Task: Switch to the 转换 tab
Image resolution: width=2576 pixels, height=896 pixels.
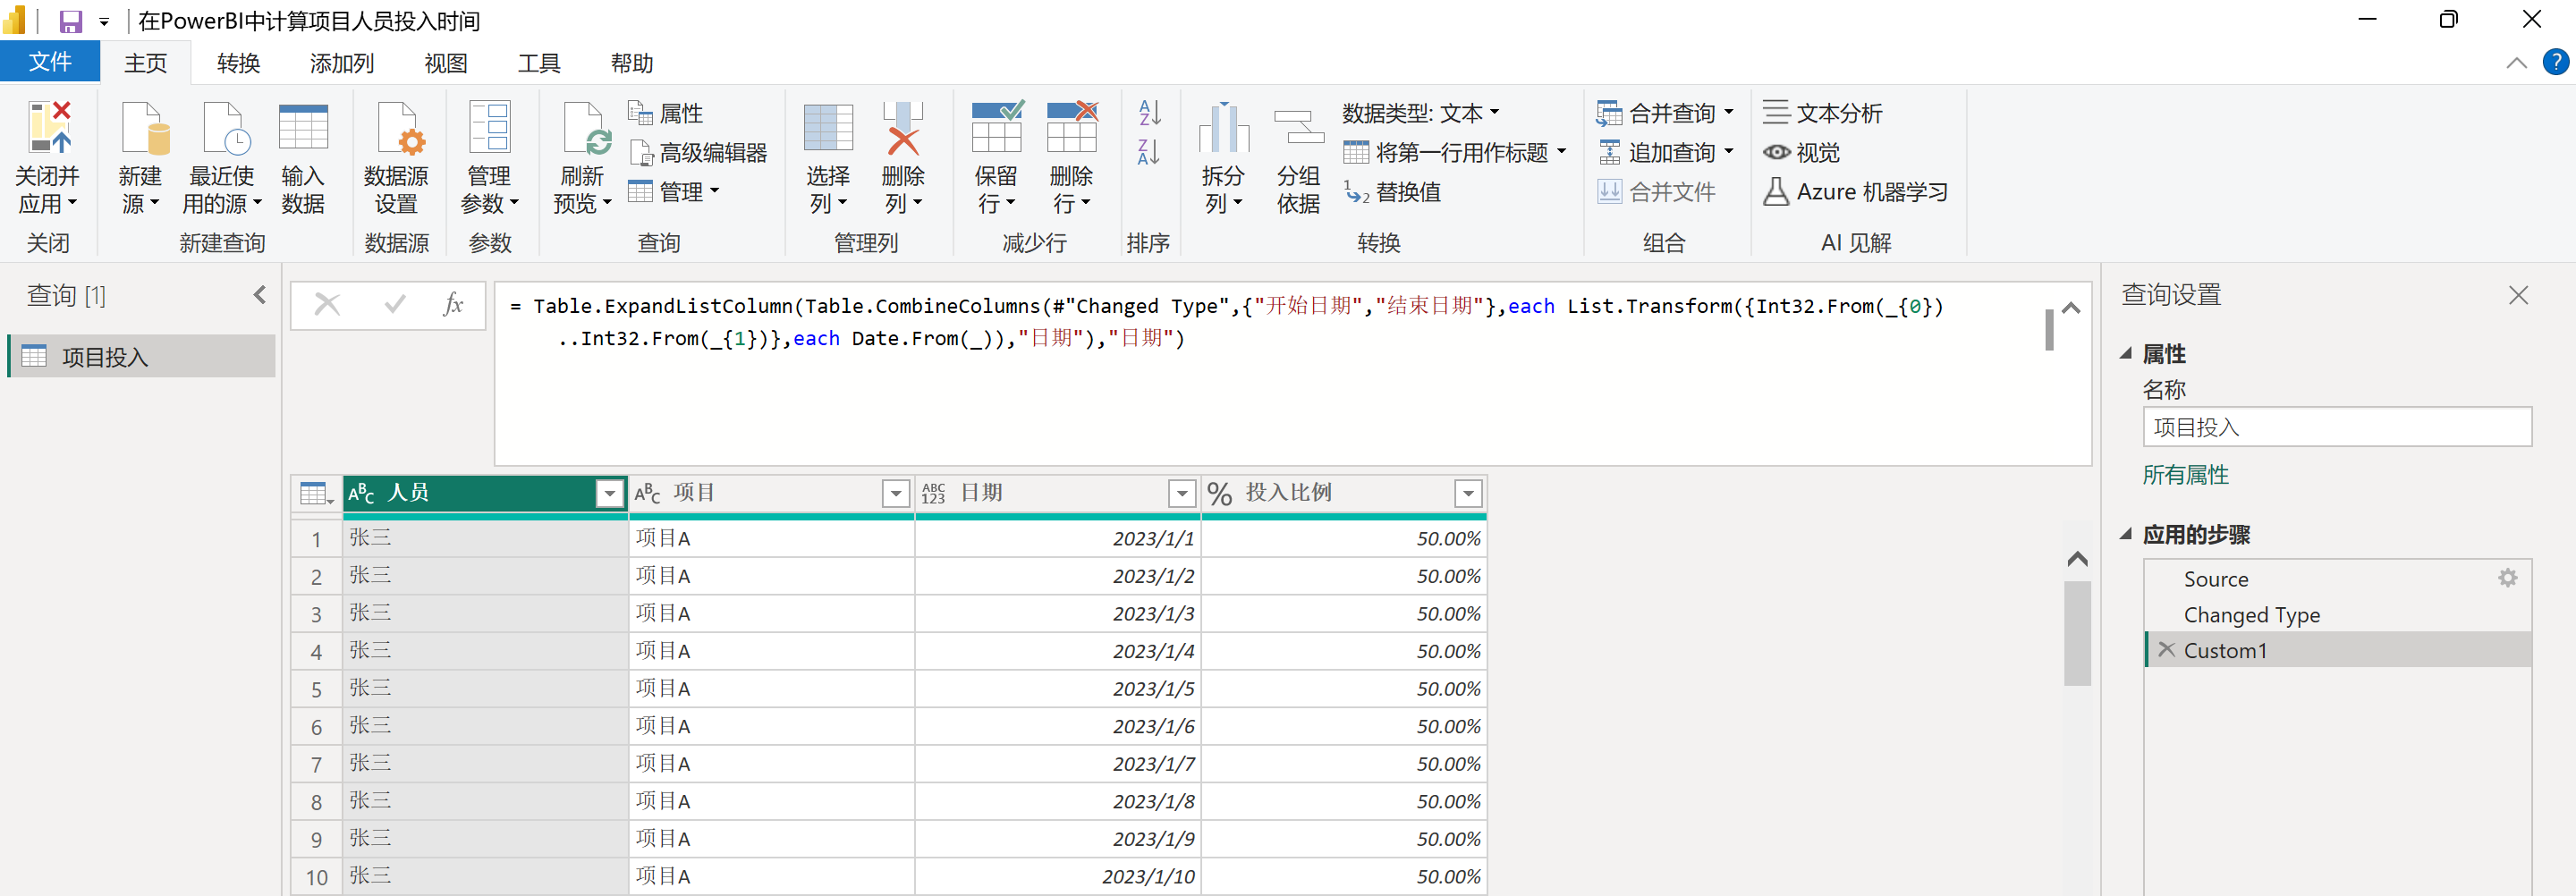Action: point(239,63)
